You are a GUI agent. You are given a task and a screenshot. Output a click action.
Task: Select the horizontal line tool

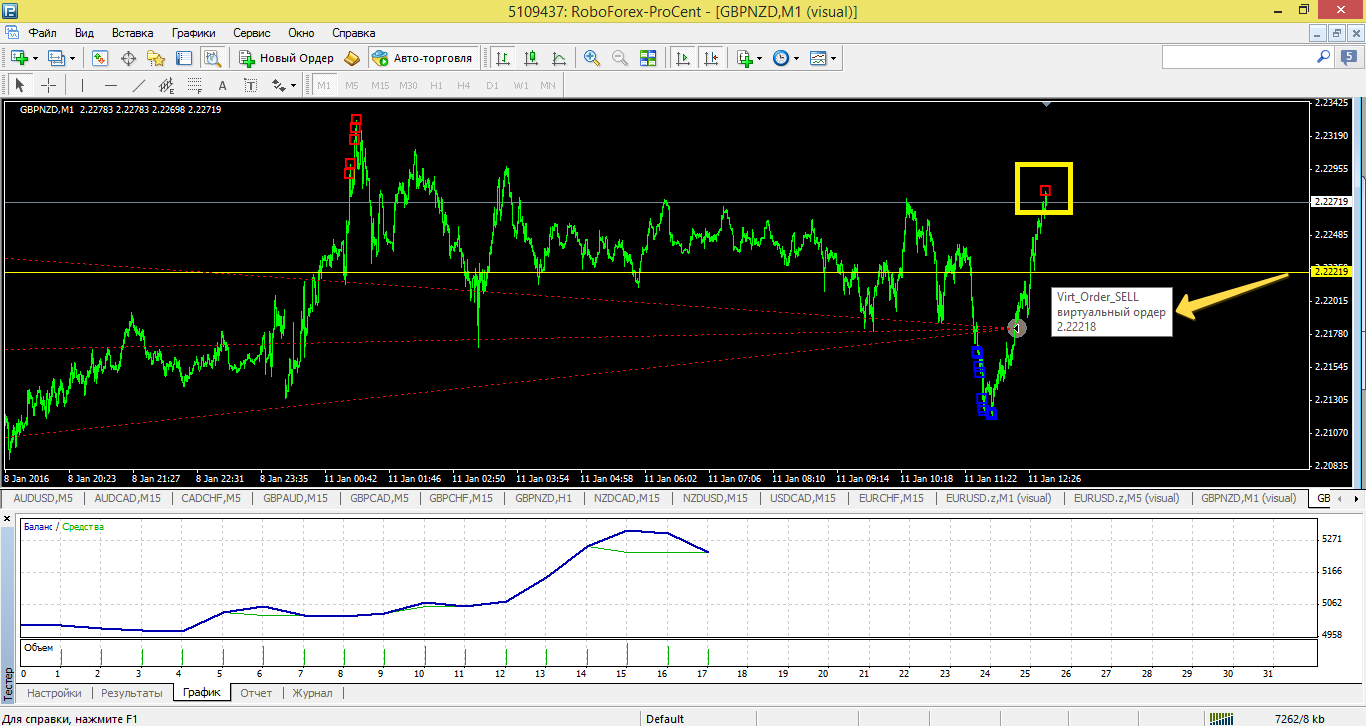tap(111, 85)
